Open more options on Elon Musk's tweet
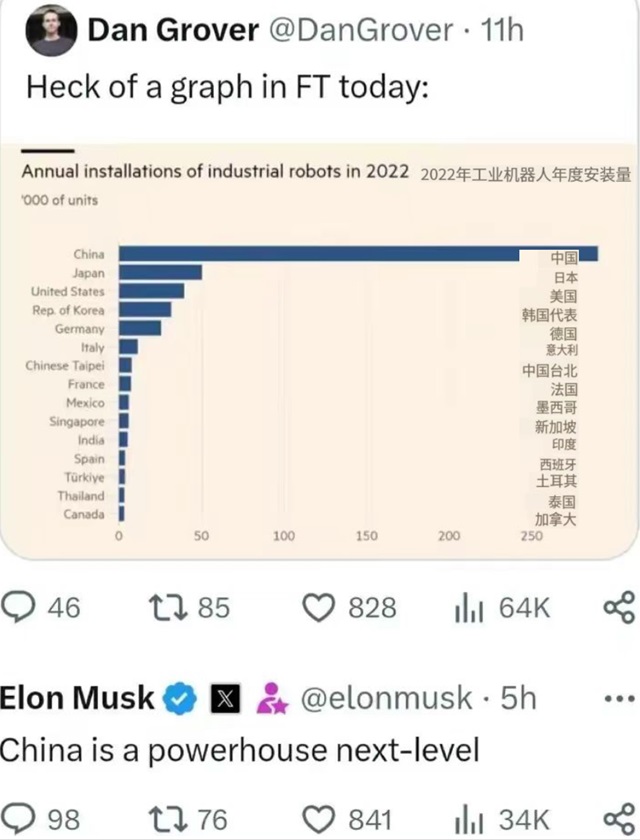 [x=619, y=699]
